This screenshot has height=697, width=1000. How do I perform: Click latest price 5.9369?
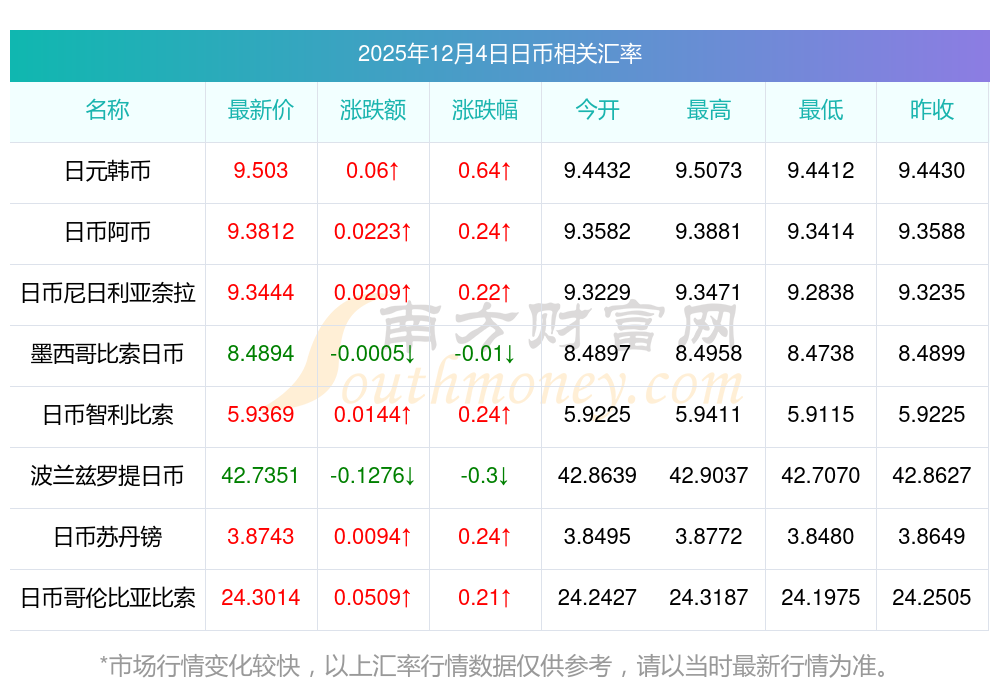click(261, 415)
